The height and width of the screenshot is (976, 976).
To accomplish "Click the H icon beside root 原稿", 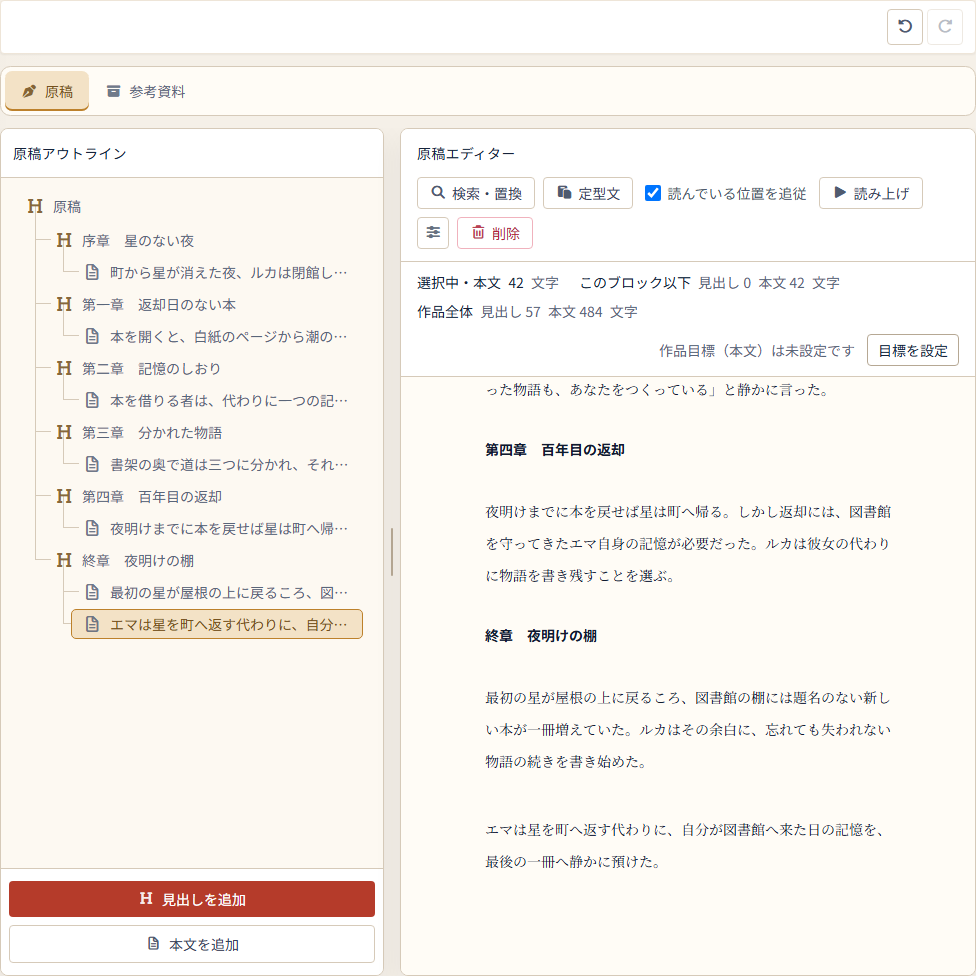I will pos(35,207).
